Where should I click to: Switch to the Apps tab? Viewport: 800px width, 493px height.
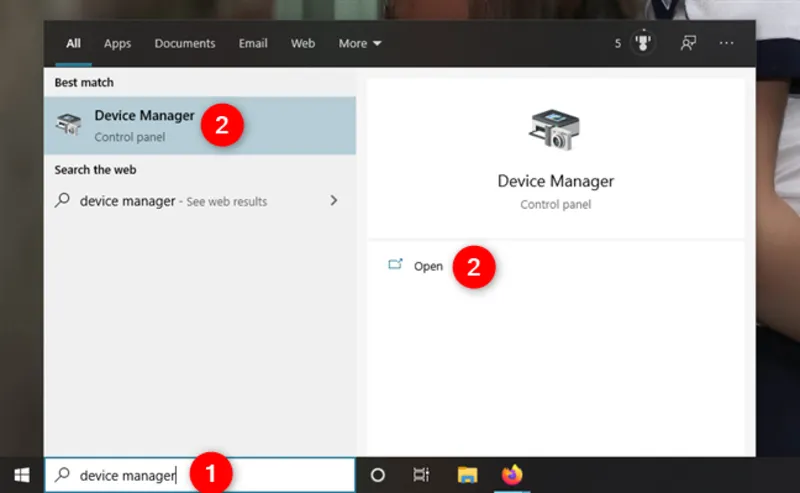point(117,43)
